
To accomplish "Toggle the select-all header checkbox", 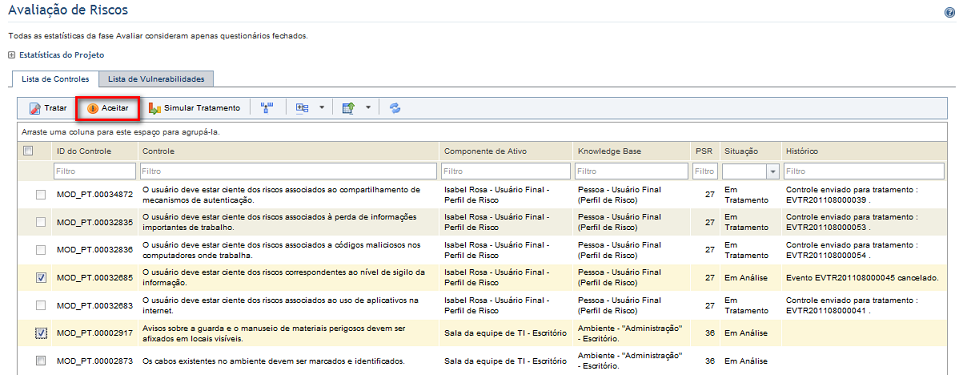I will point(28,150).
